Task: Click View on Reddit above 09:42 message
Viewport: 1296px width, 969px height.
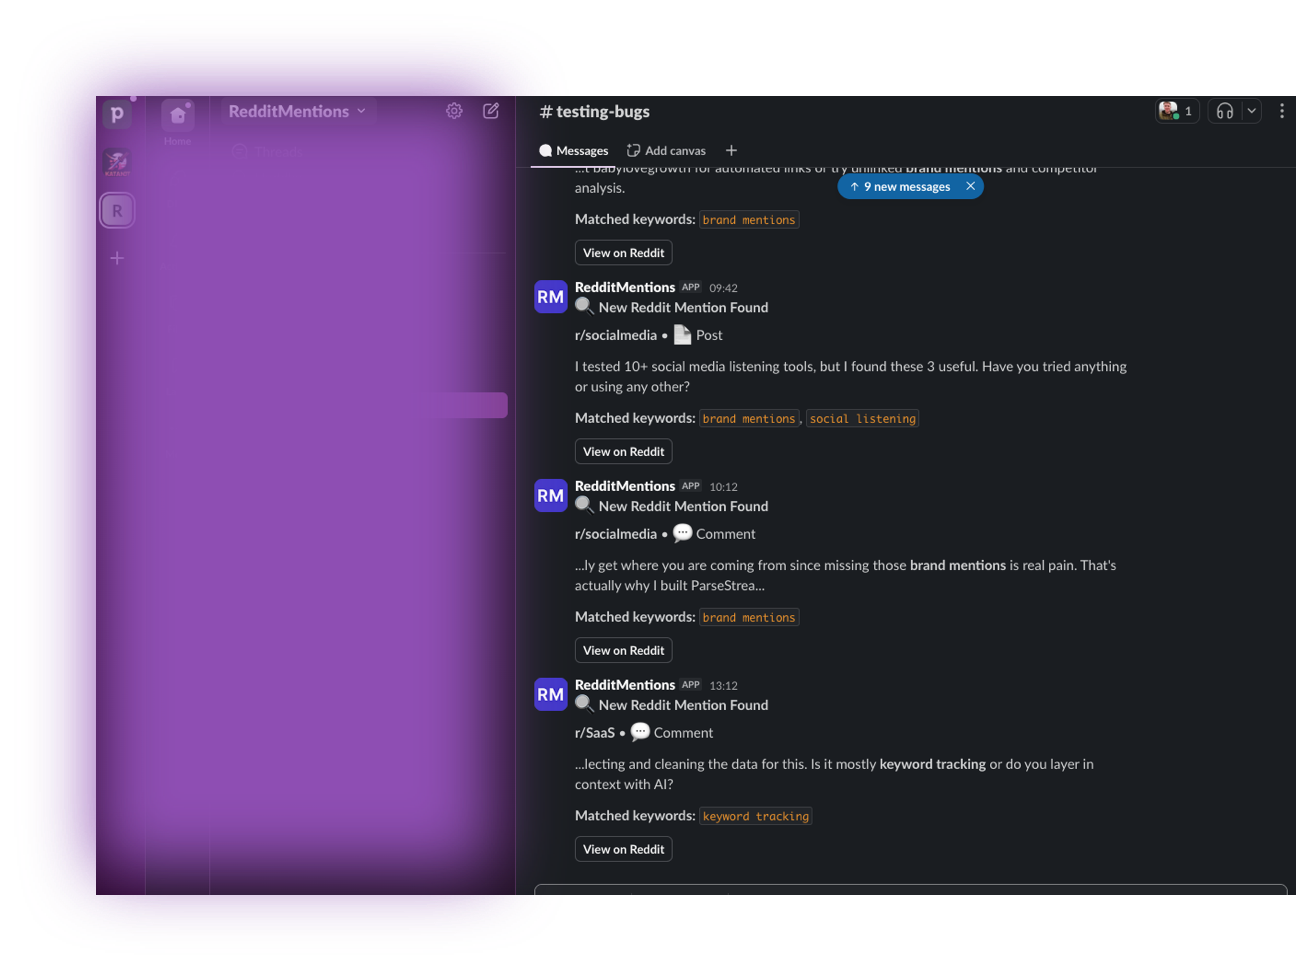Action: (x=624, y=253)
